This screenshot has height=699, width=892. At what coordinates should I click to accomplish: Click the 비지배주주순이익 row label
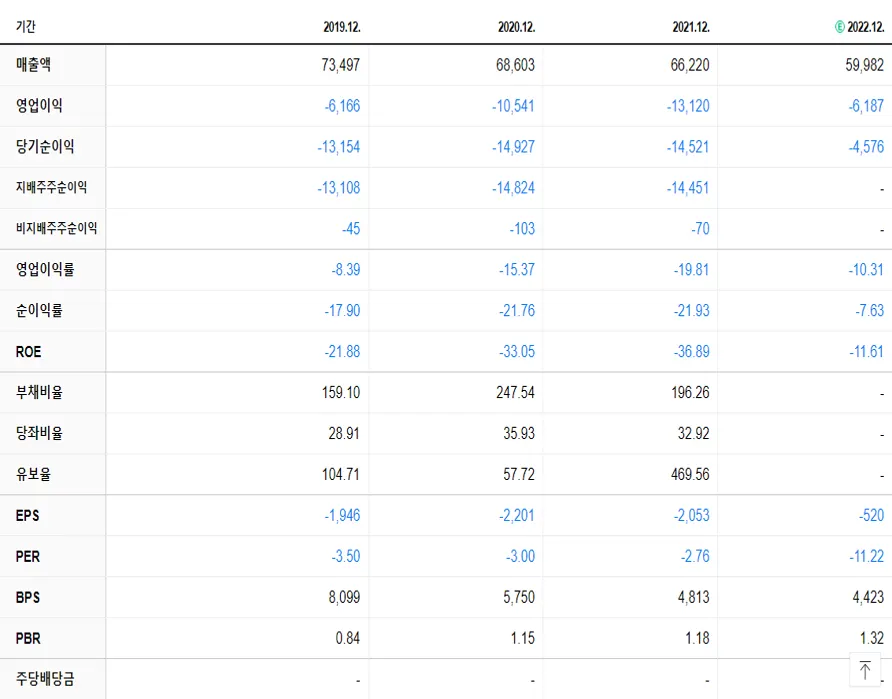click(56, 229)
